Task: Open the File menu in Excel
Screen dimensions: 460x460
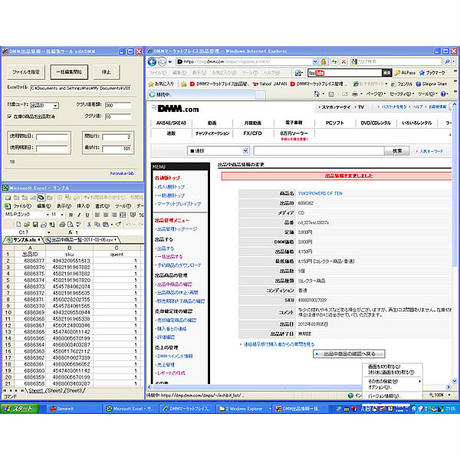Action: 22,206
